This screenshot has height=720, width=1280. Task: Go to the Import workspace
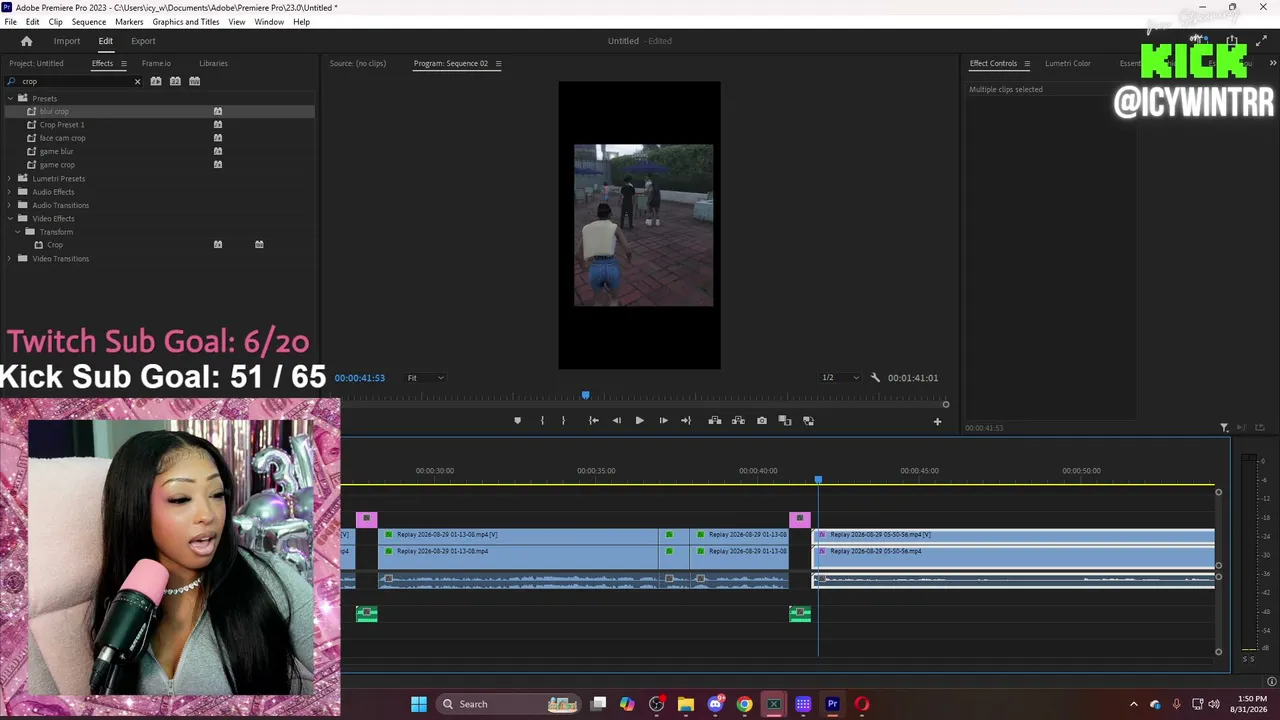tap(67, 41)
